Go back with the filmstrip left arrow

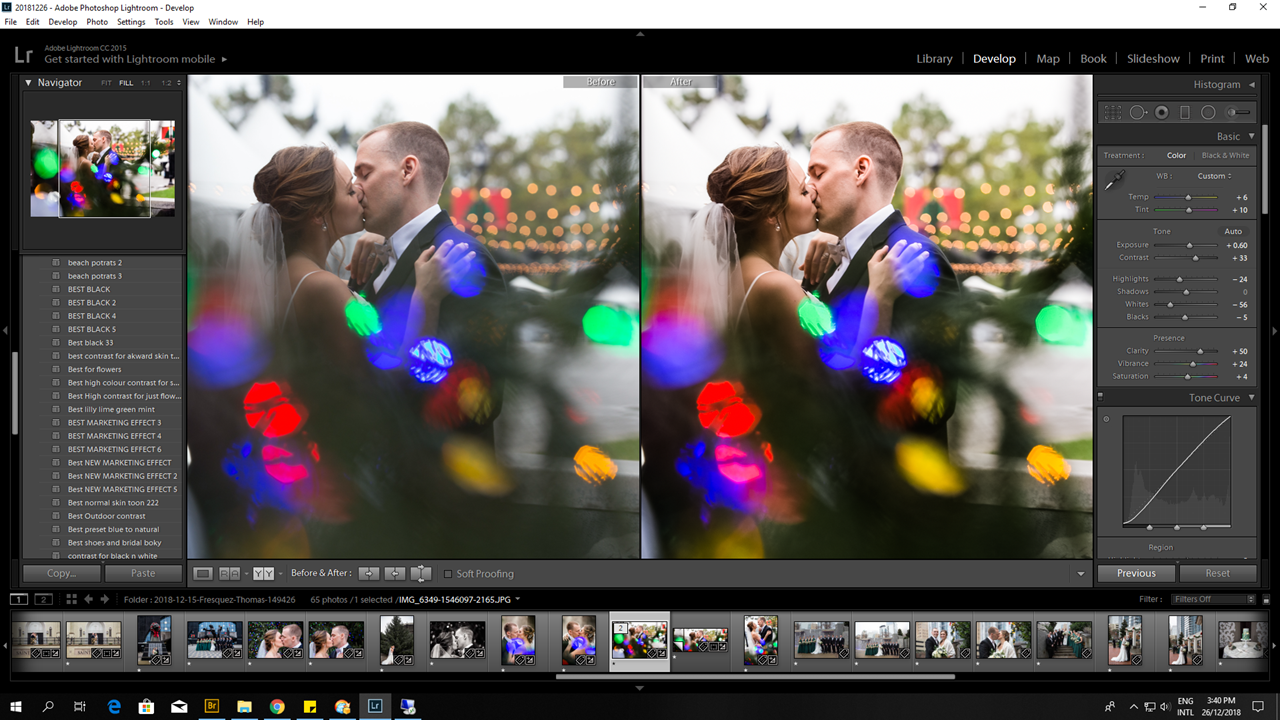[x=88, y=599]
